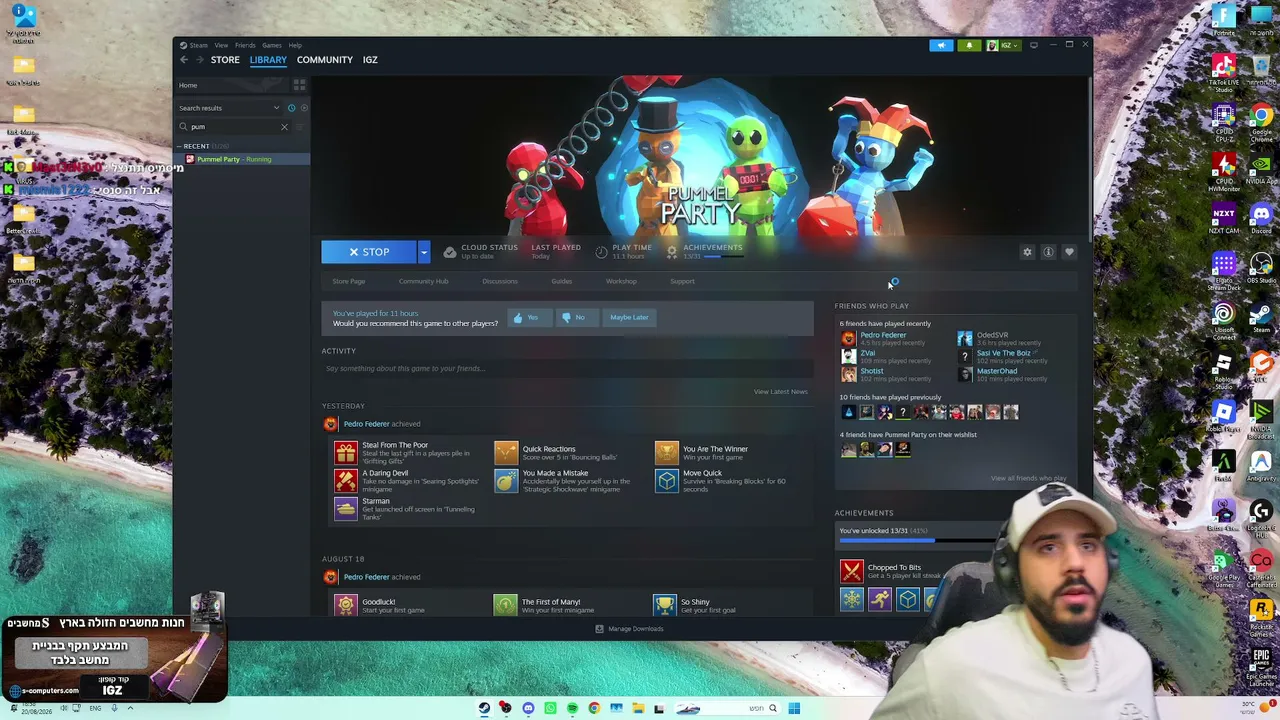Clear the library search text
The width and height of the screenshot is (1280, 720).
click(284, 127)
